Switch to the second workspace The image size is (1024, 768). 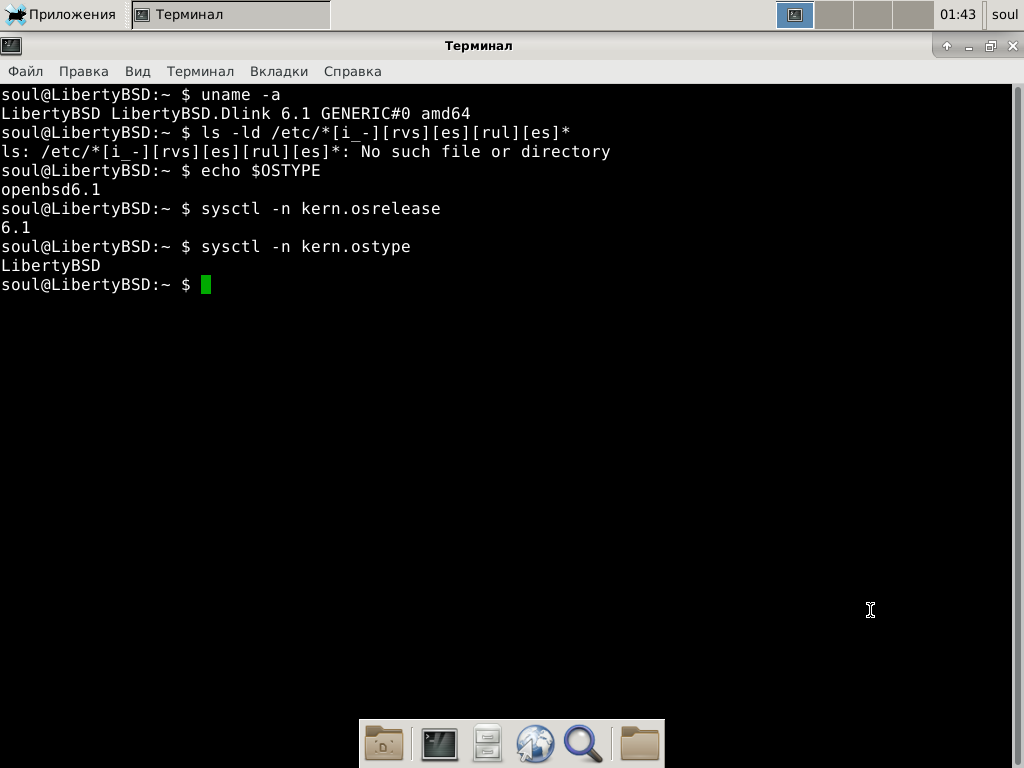click(834, 15)
